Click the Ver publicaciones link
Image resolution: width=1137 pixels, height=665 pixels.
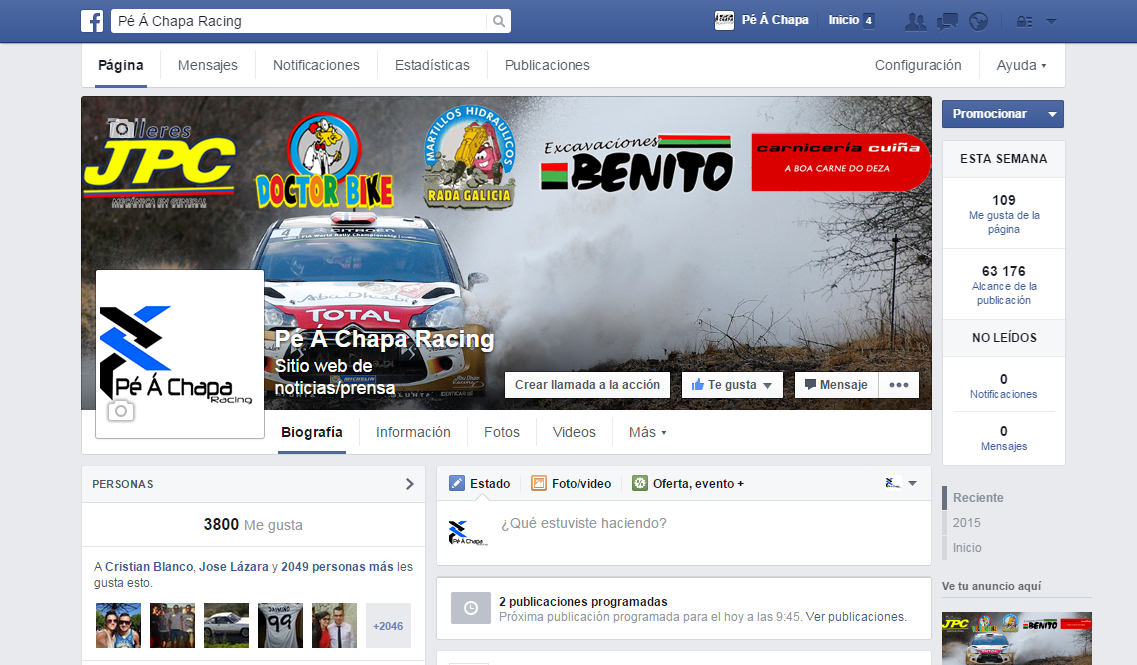[856, 616]
